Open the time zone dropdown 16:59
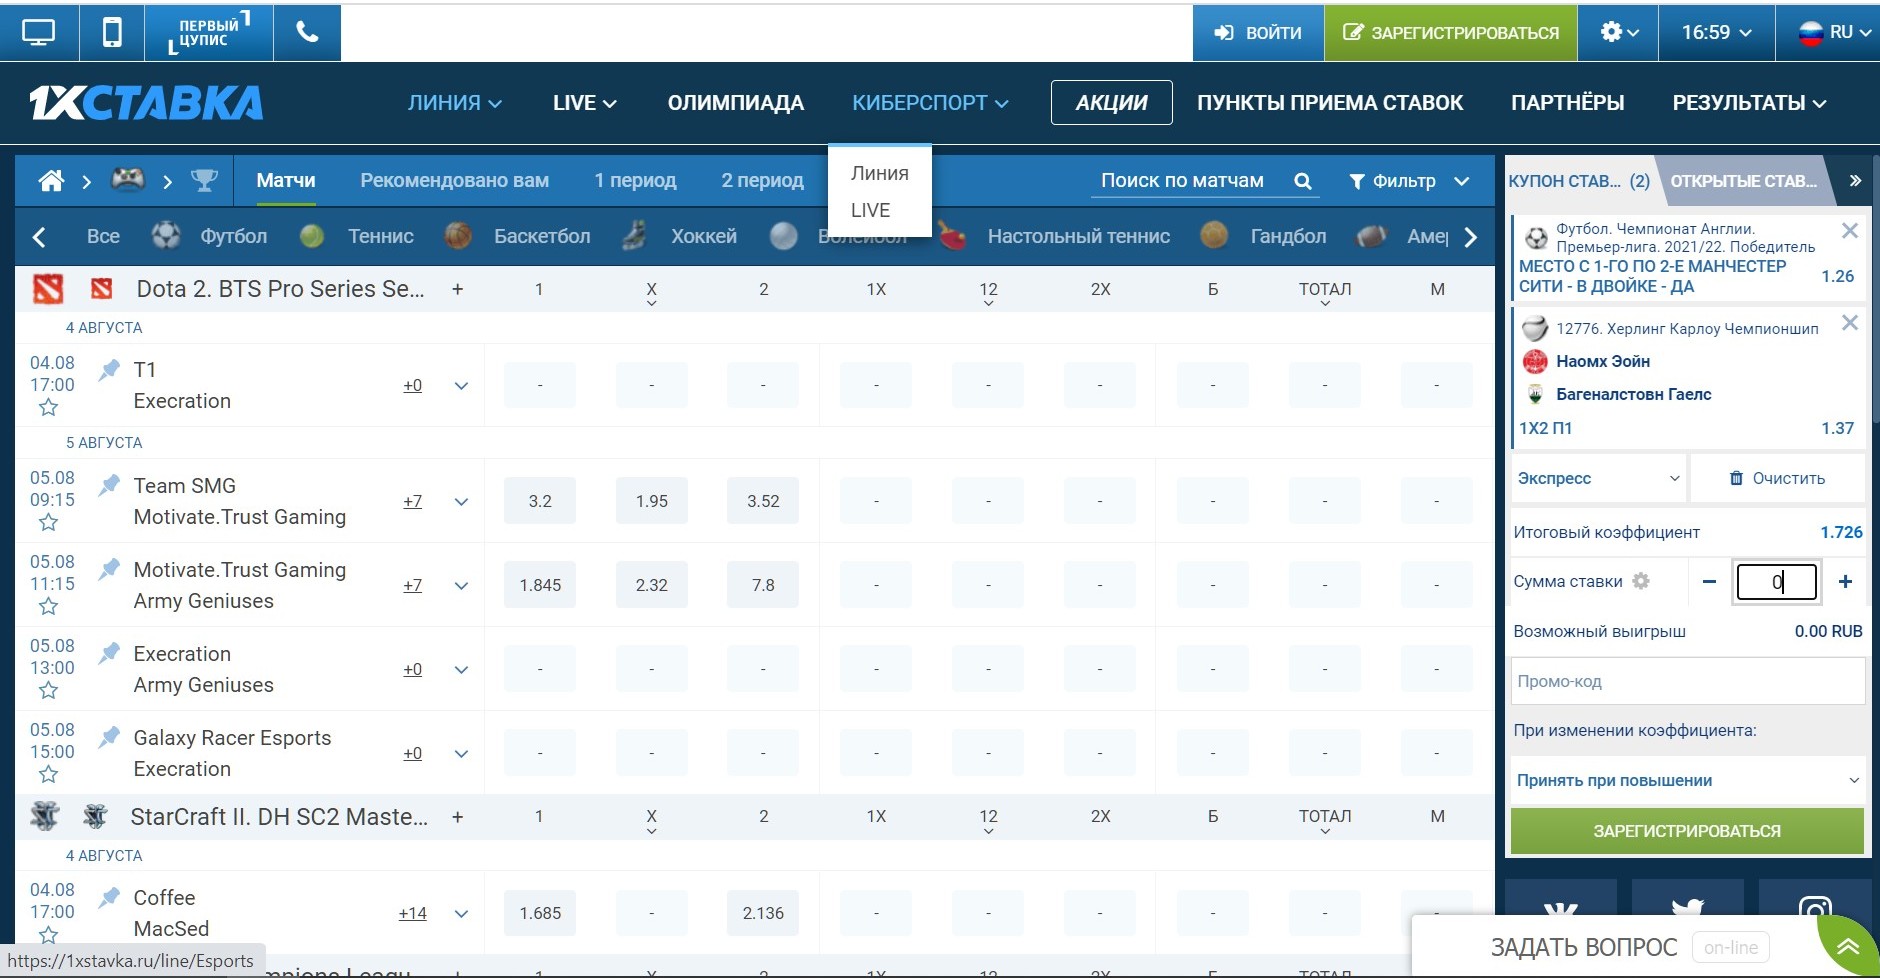The height and width of the screenshot is (978, 1880). [1716, 33]
